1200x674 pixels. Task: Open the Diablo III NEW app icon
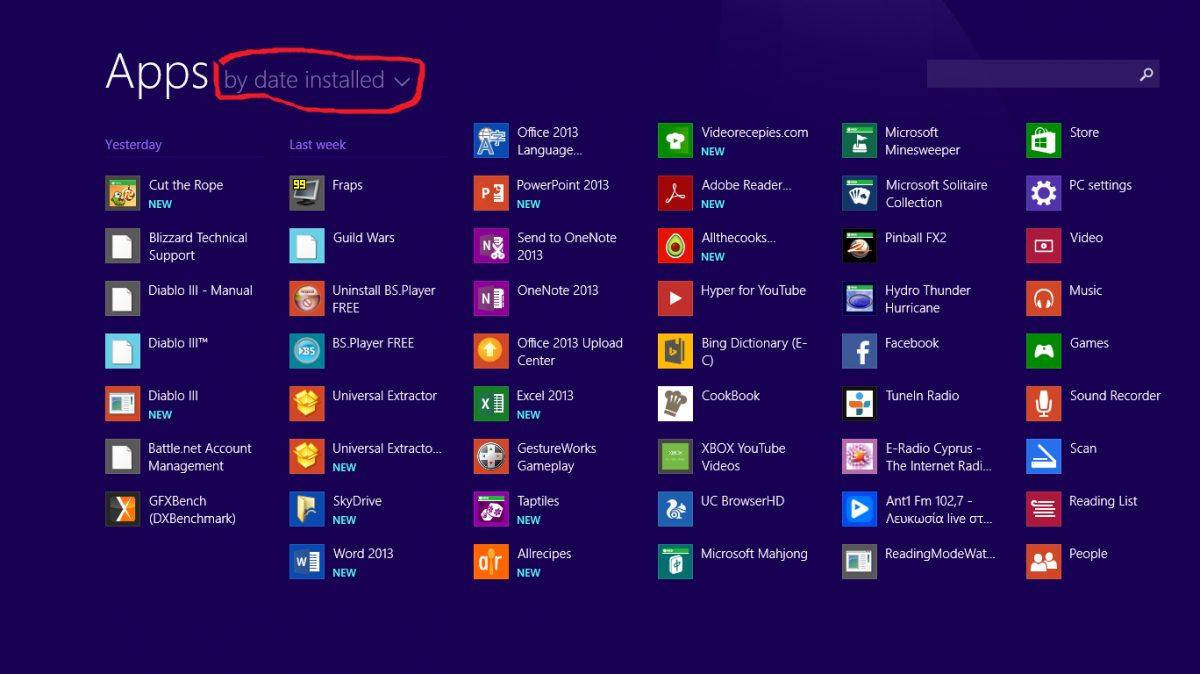coord(122,404)
